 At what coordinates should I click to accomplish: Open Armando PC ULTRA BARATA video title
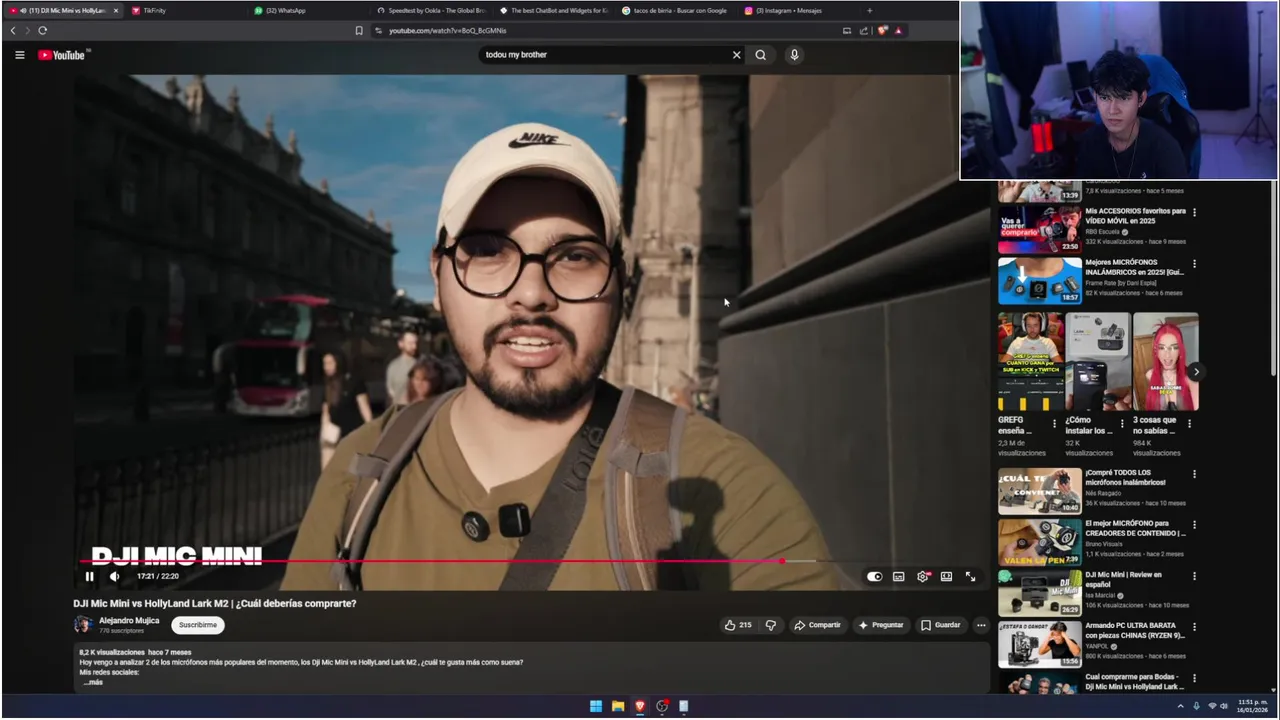[1135, 631]
